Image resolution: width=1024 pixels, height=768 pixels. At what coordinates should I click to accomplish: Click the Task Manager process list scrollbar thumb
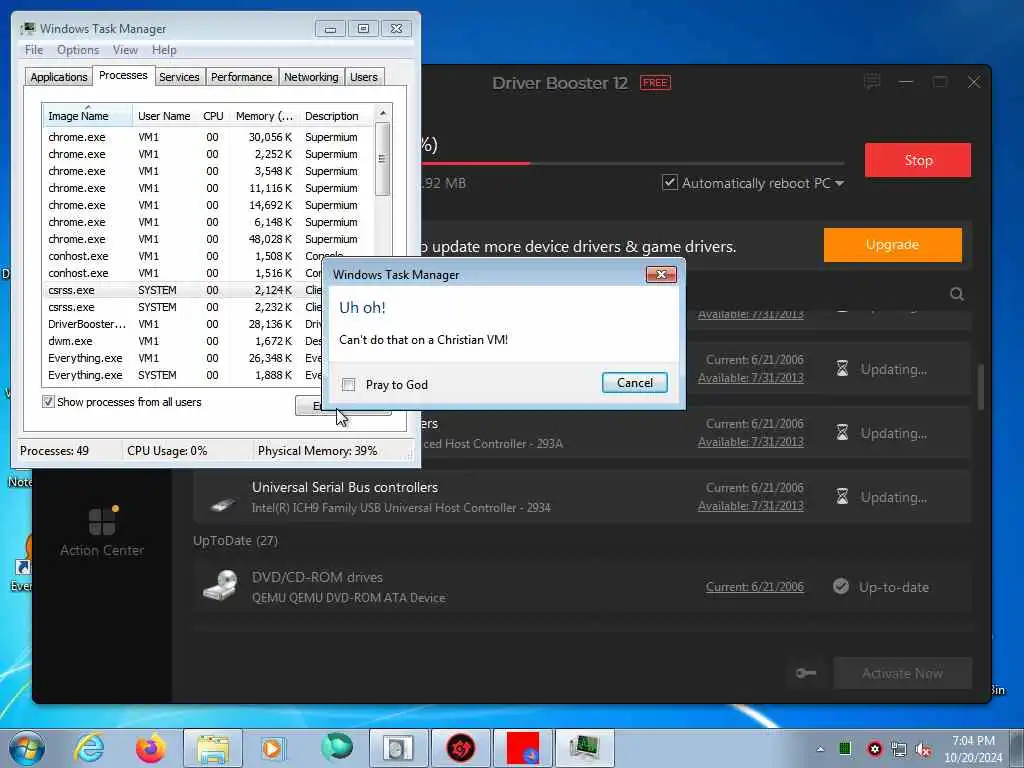point(383,159)
